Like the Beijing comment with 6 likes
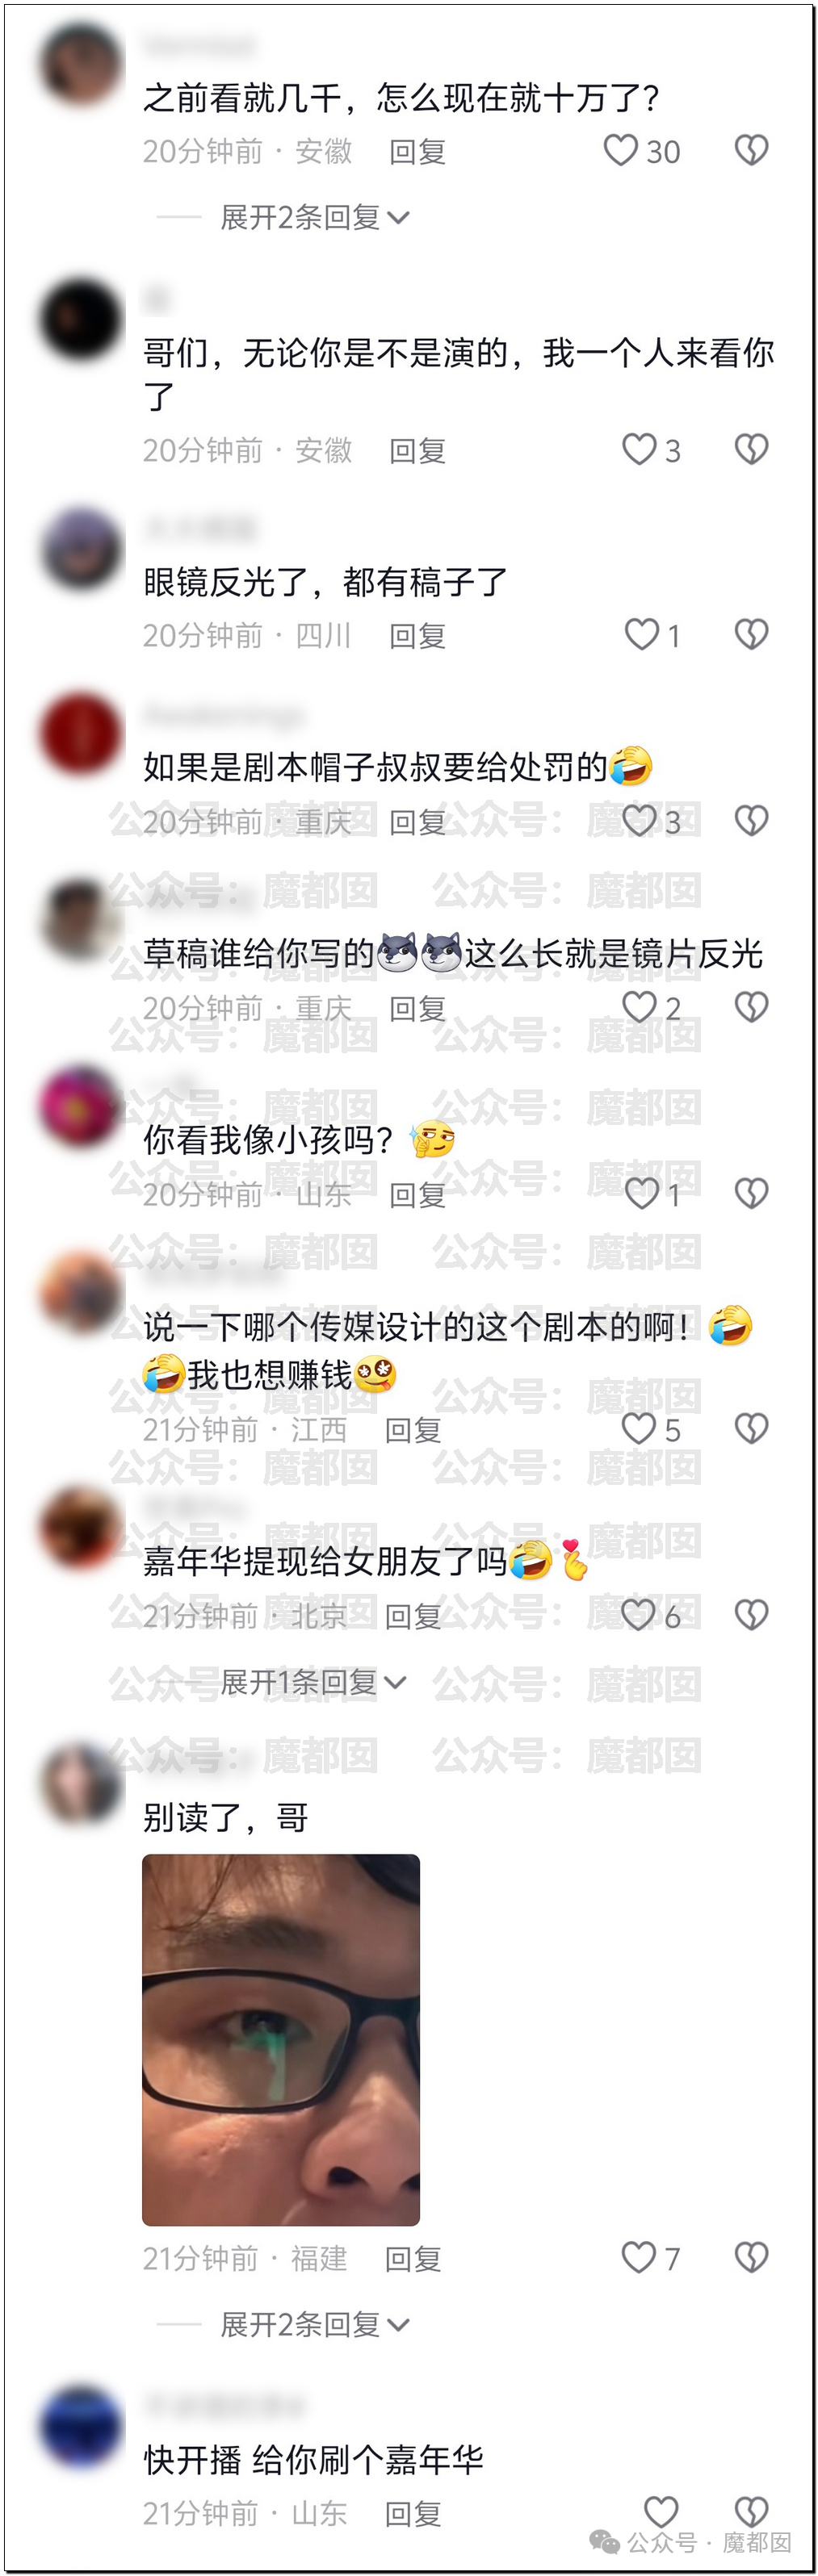818x2576 pixels. tap(638, 1614)
